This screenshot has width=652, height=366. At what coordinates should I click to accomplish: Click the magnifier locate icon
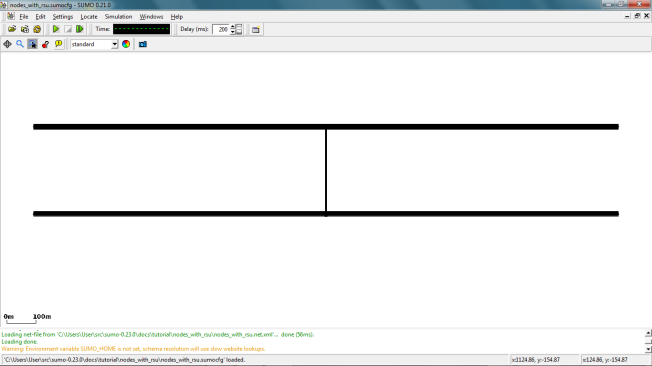pyautogui.click(x=20, y=44)
